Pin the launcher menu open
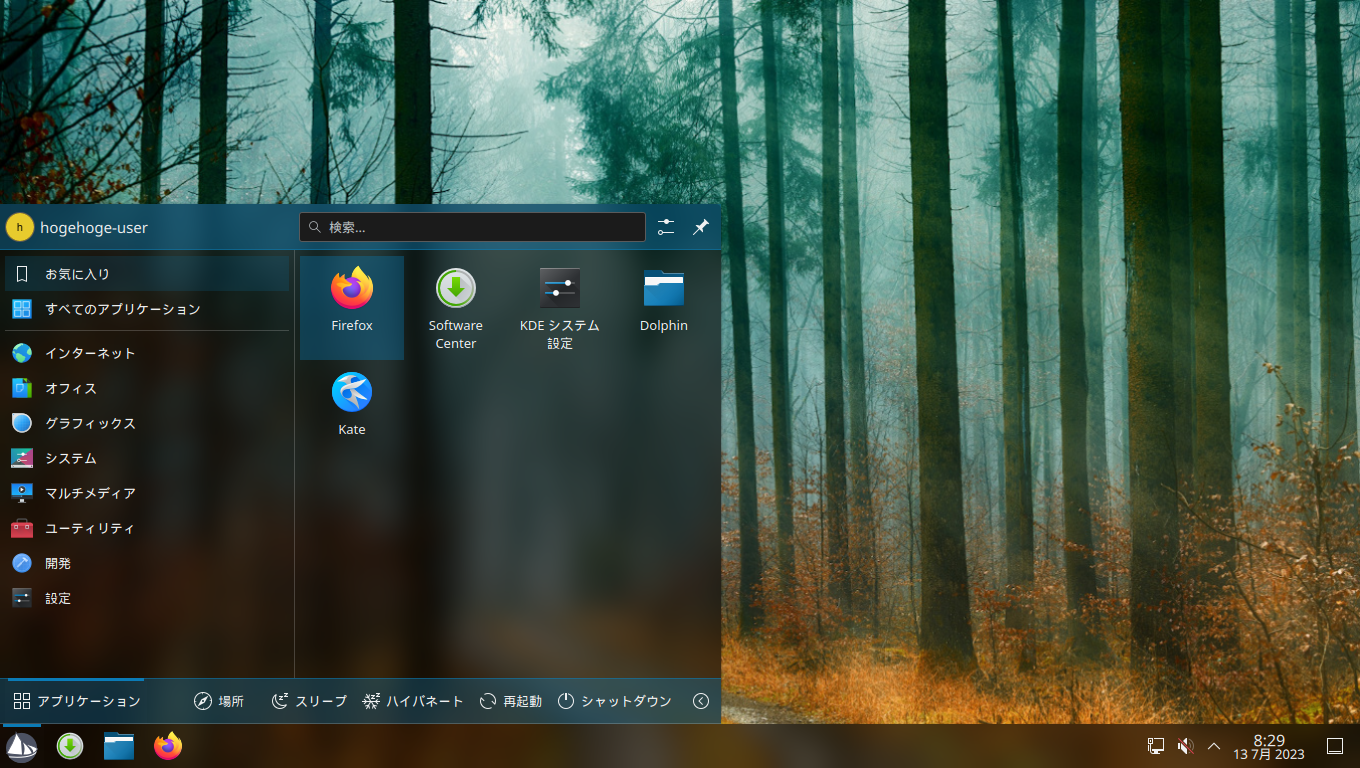The height and width of the screenshot is (768, 1360). coord(701,227)
